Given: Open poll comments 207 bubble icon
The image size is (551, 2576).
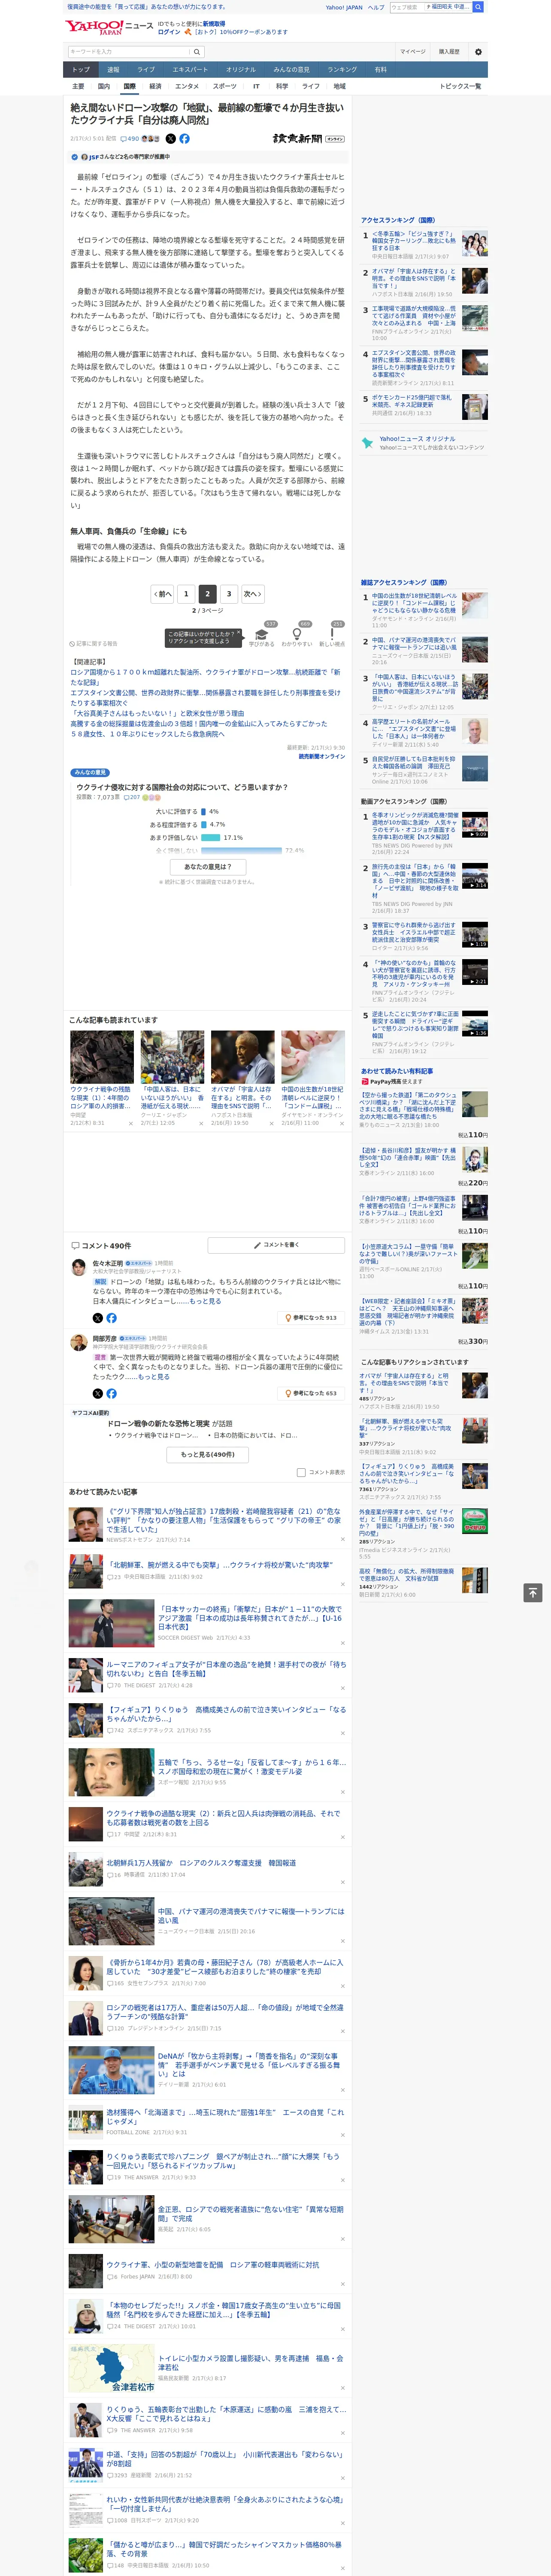Looking at the screenshot, I should (x=132, y=797).
